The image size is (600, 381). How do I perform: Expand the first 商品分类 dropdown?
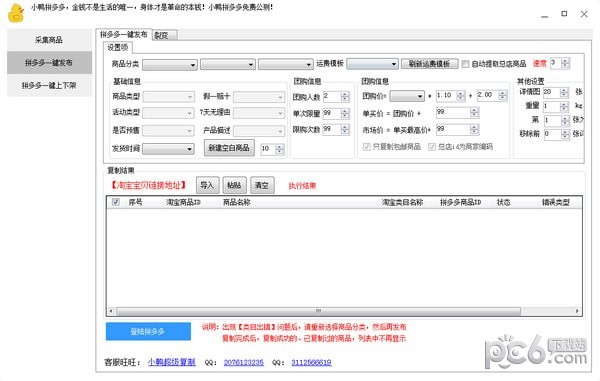(x=170, y=64)
